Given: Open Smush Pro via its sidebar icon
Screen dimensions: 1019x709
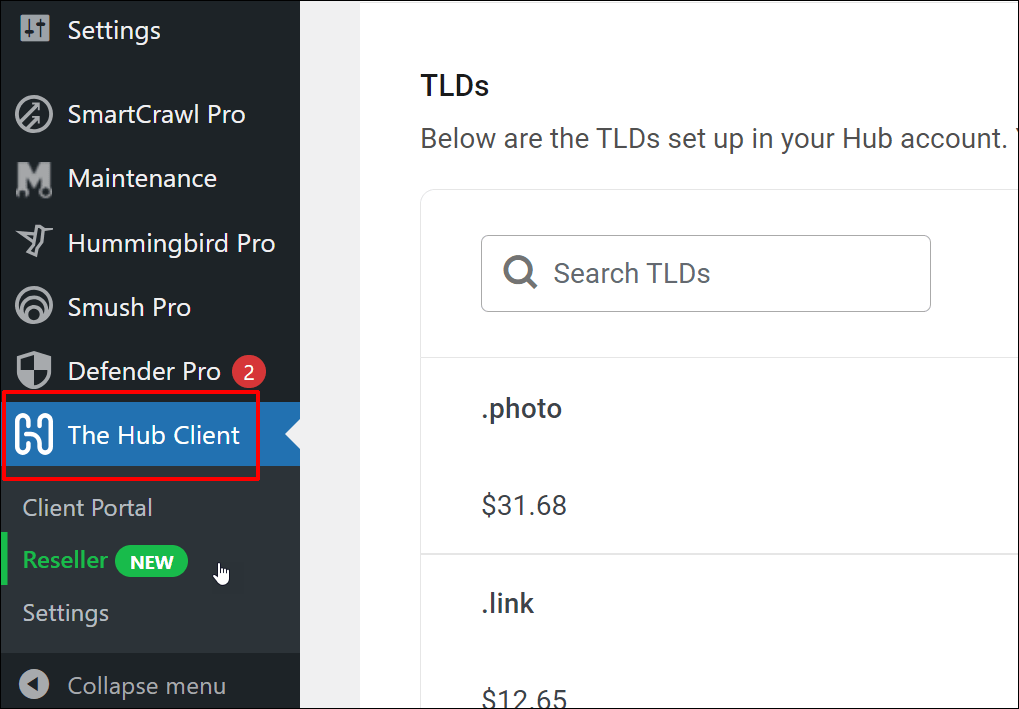Looking at the screenshot, I should [x=33, y=306].
